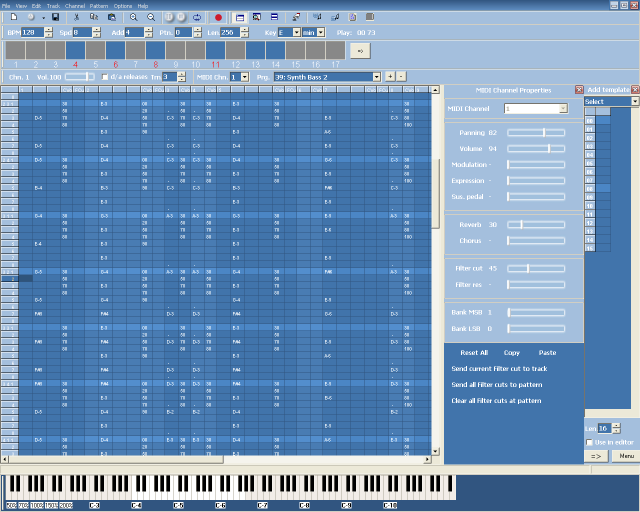Open the MIDI Channel dropdown in properties panel
This screenshot has width=640, height=512.
(x=563, y=108)
